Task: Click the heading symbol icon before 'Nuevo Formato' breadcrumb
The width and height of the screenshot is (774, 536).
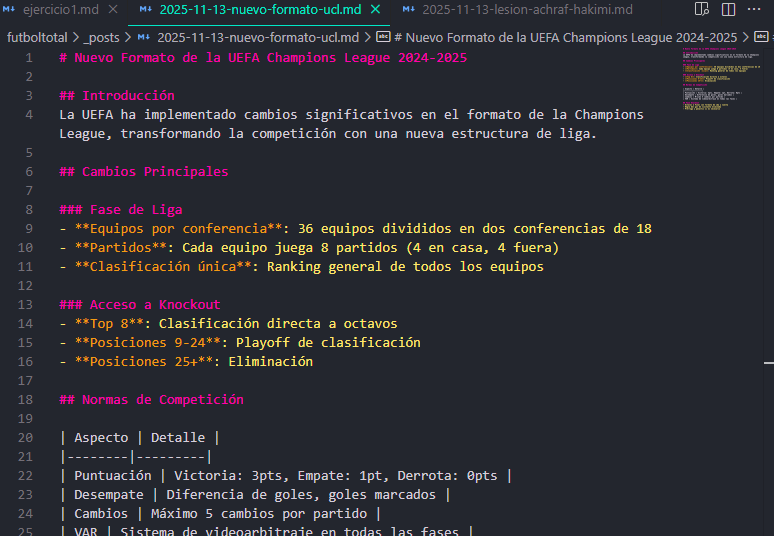Action: click(x=382, y=37)
